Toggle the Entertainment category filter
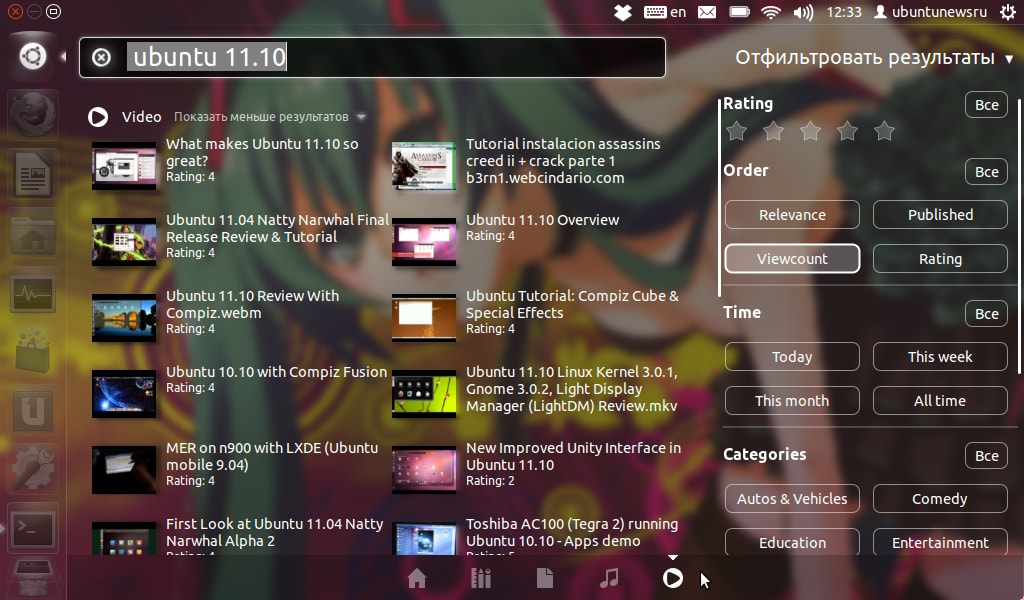 (940, 543)
